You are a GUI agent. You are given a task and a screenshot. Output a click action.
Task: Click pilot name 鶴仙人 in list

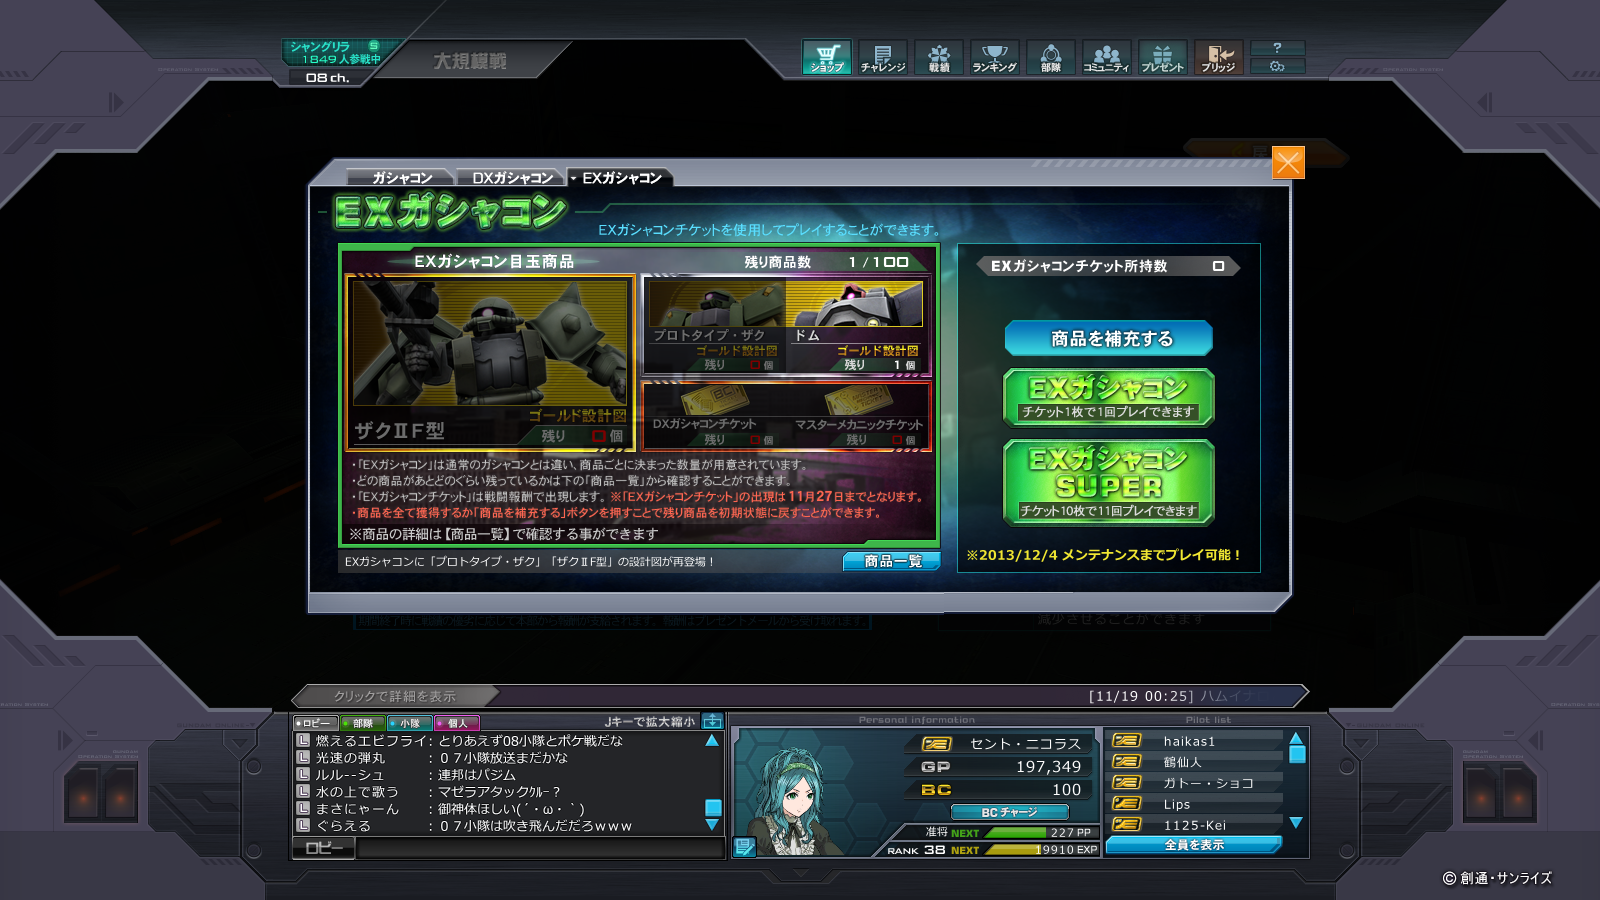tap(1183, 762)
